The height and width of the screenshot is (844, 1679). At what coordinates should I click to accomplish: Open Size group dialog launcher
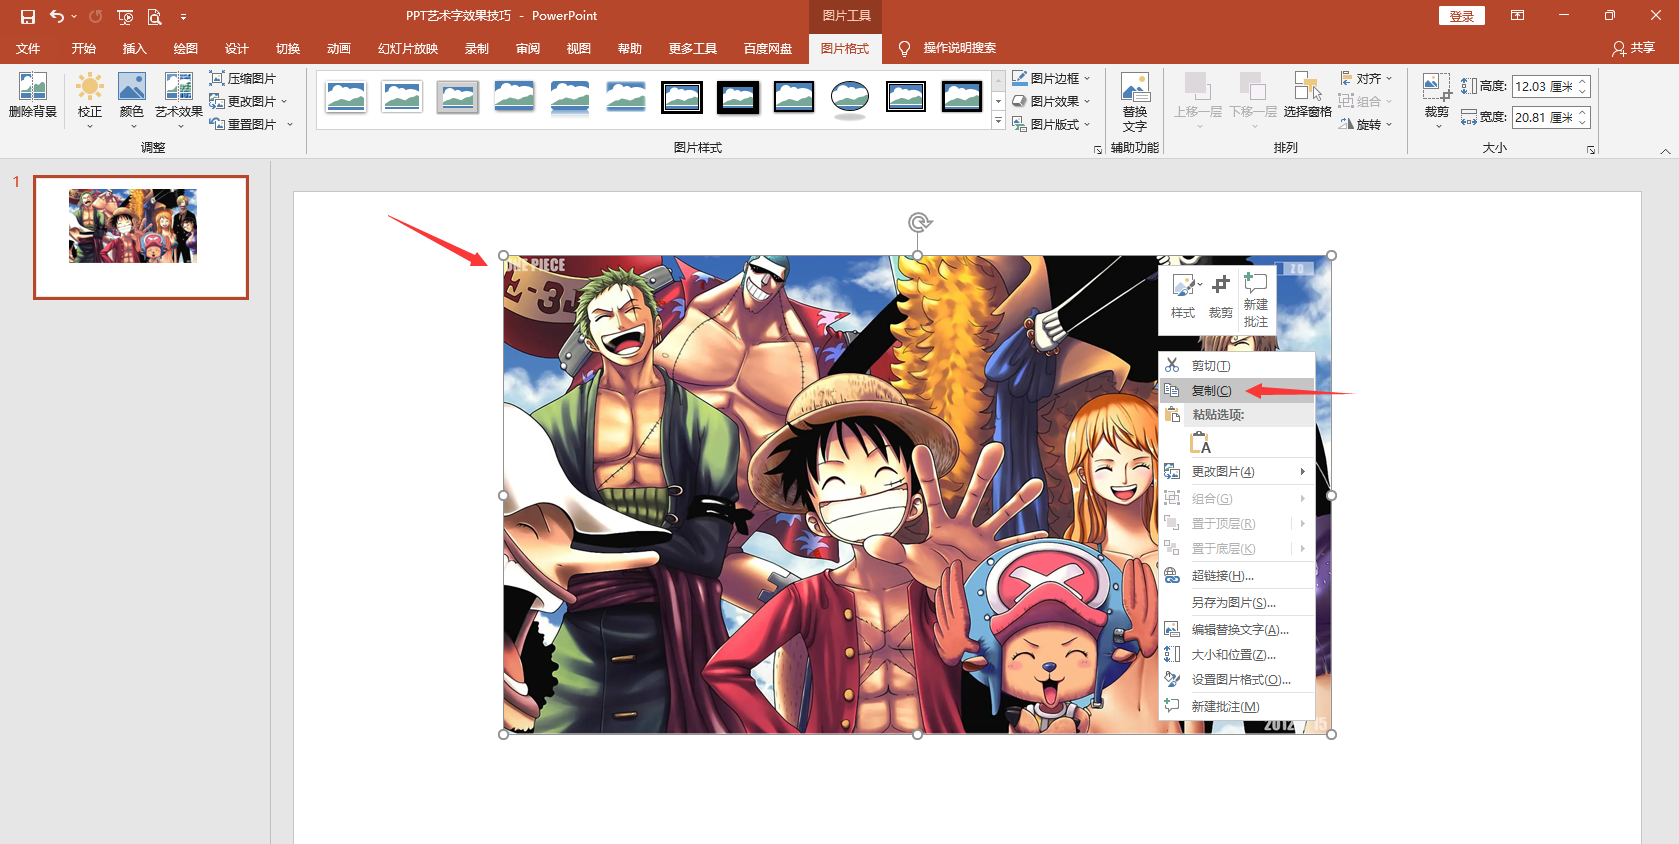click(1591, 149)
